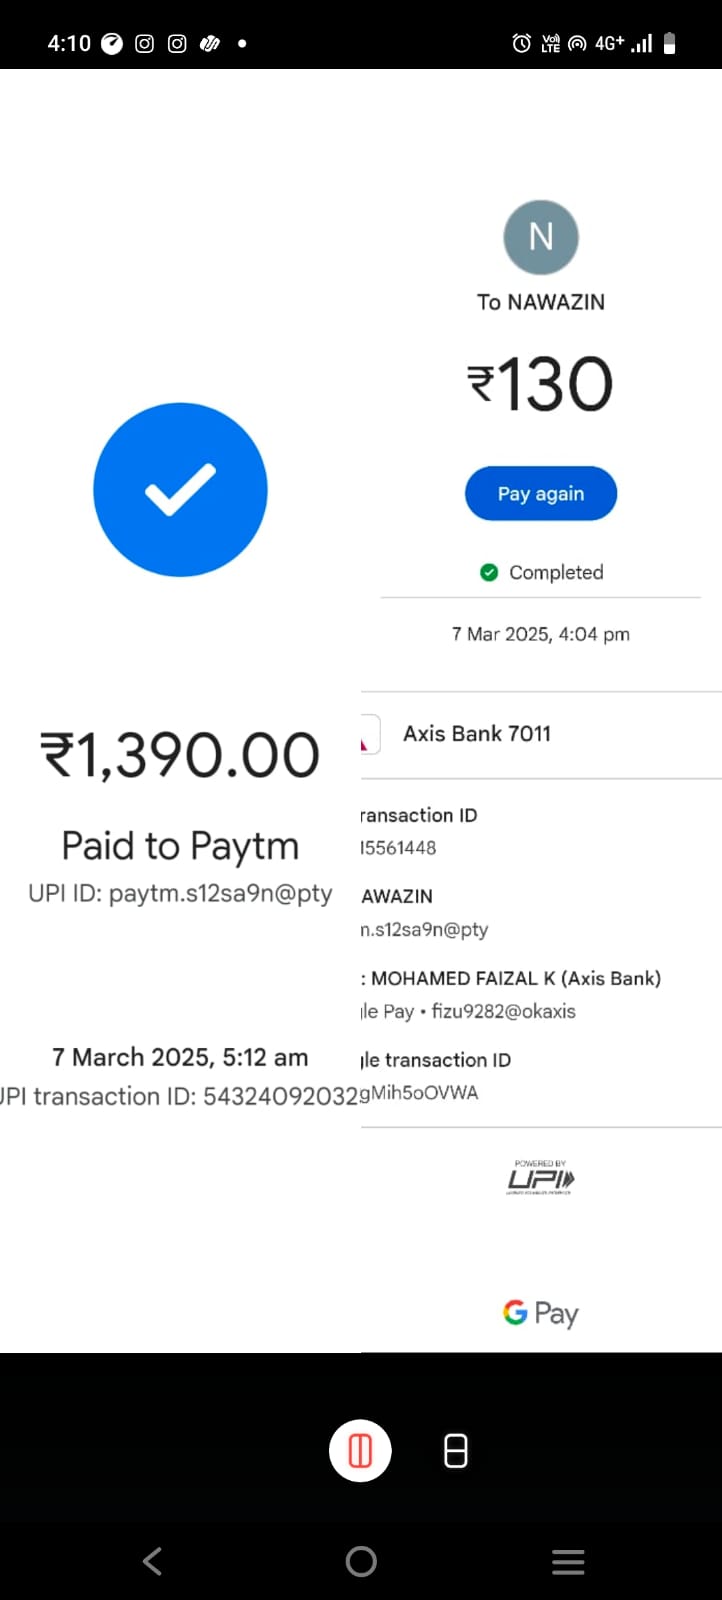Tap the side-by-side collage layout button

[x=360, y=1450]
